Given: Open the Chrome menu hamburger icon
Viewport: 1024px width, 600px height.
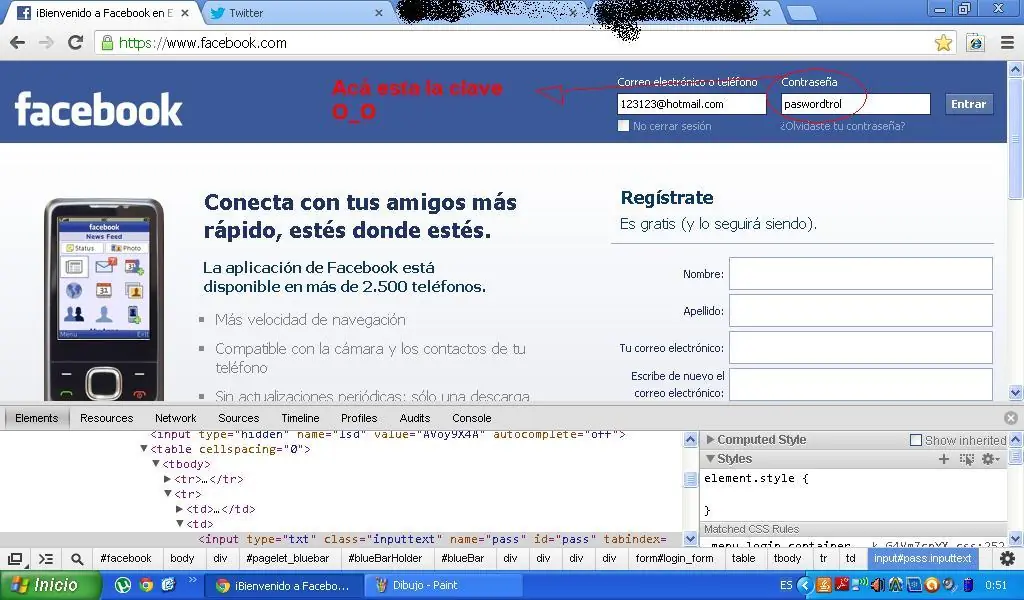Looking at the screenshot, I should [1008, 43].
